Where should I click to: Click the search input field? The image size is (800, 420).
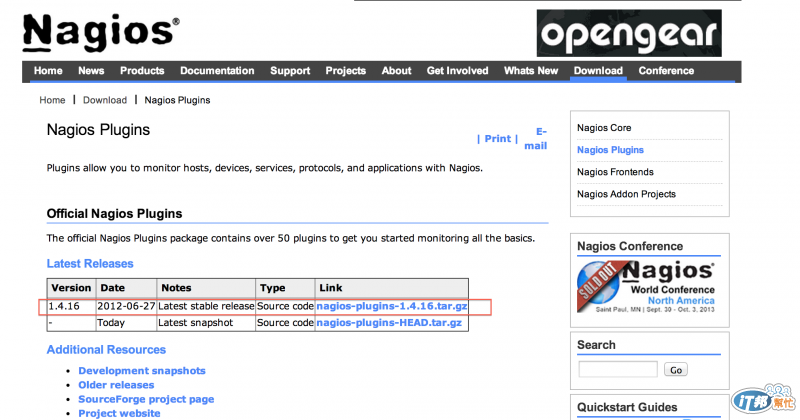pyautogui.click(x=618, y=369)
